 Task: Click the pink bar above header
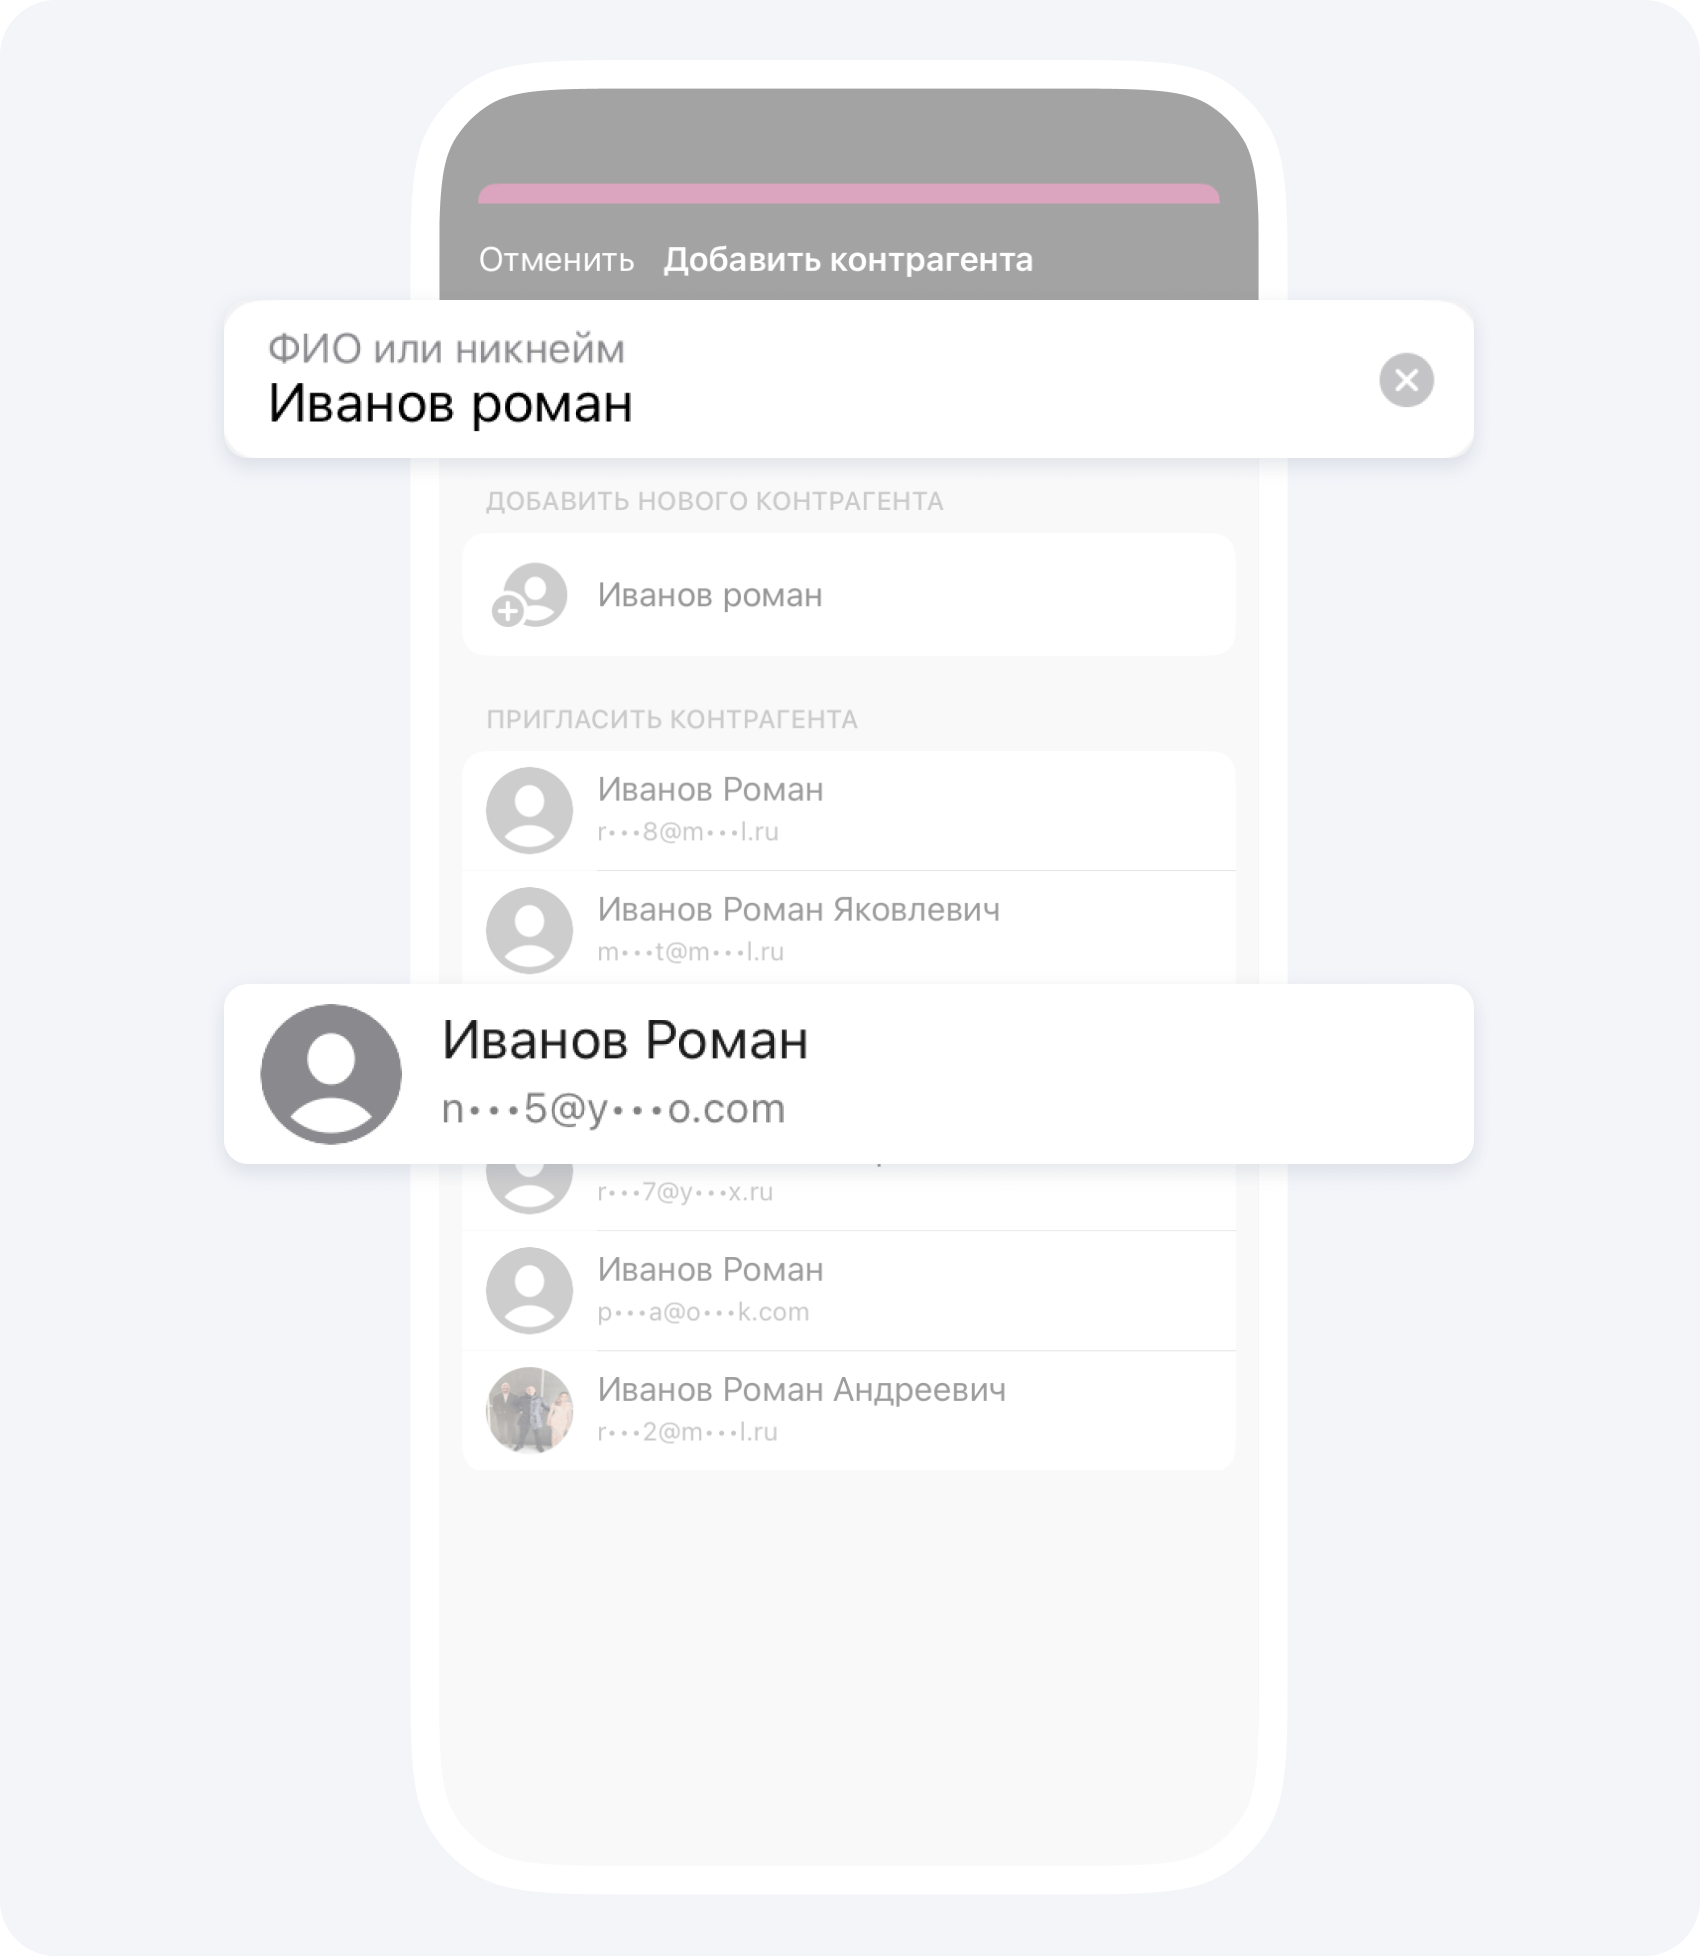click(x=849, y=193)
